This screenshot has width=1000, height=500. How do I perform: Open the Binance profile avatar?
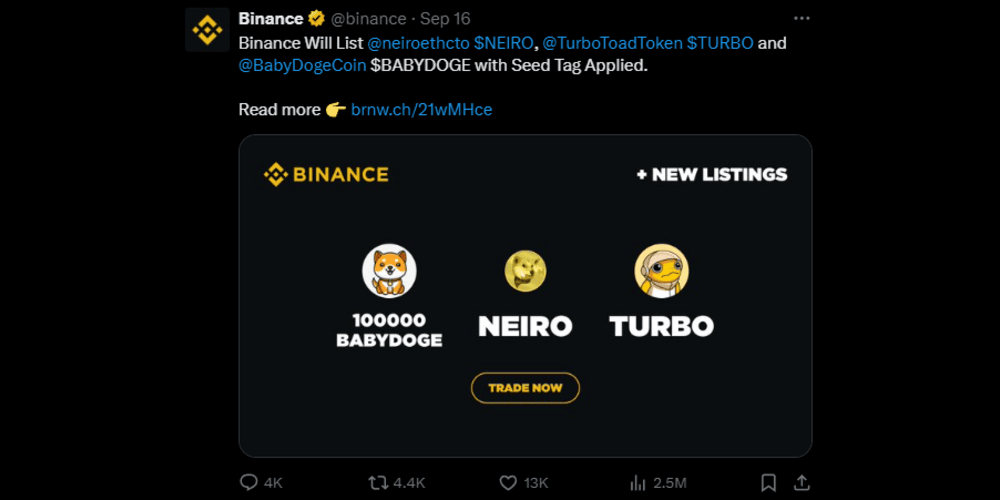pos(207,29)
